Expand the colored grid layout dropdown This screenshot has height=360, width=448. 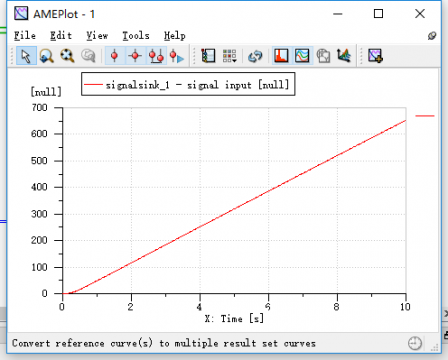pyautogui.click(x=229, y=56)
